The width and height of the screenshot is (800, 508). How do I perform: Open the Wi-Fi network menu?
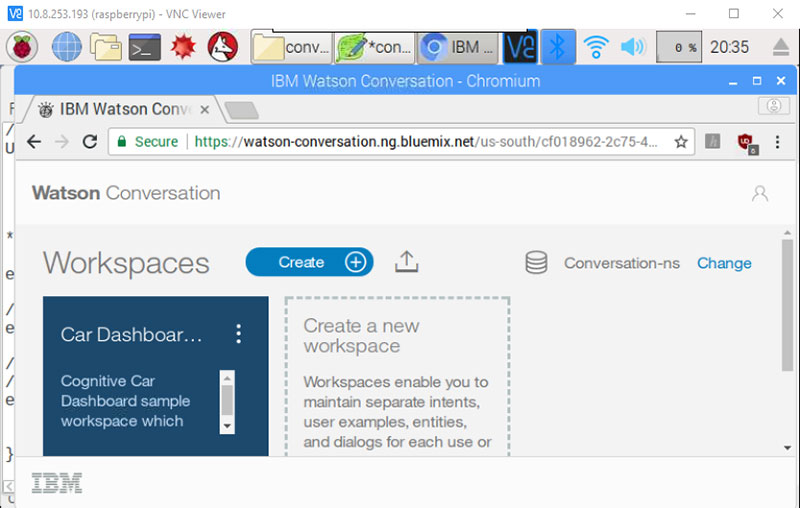coord(596,47)
